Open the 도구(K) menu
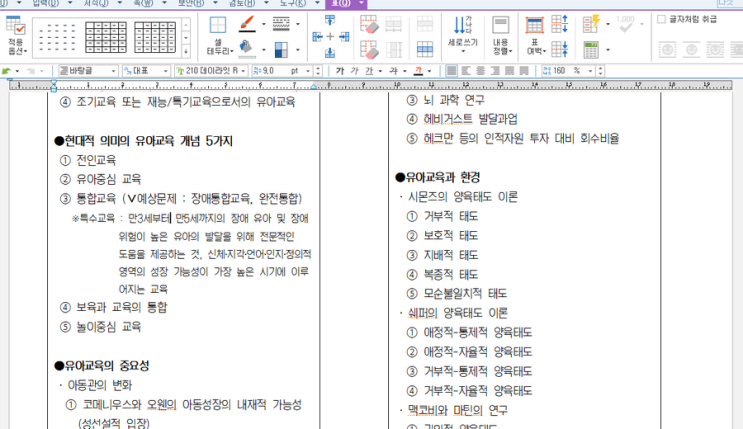This screenshot has height=429, width=743. 293,3
